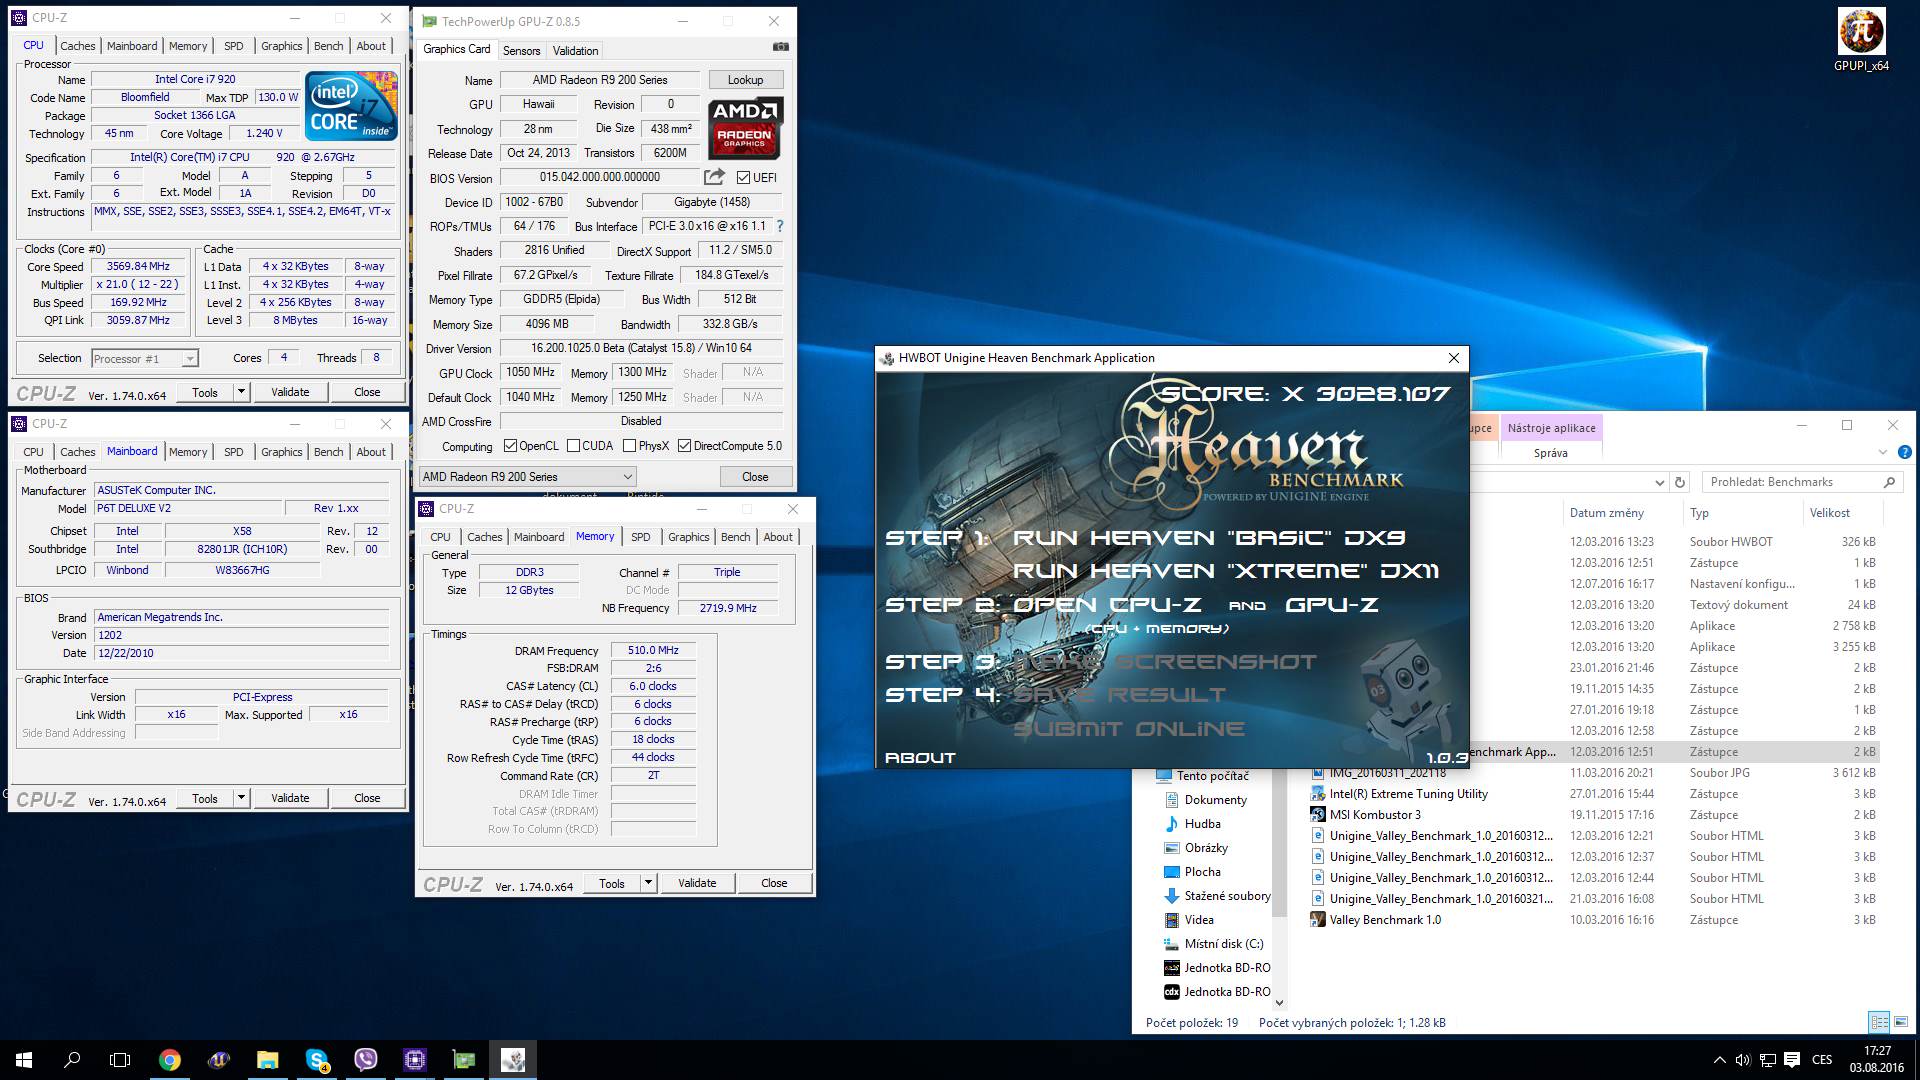This screenshot has height=1080, width=1920.
Task: Switch Explorer to details view icon
Action: [x=1879, y=1022]
